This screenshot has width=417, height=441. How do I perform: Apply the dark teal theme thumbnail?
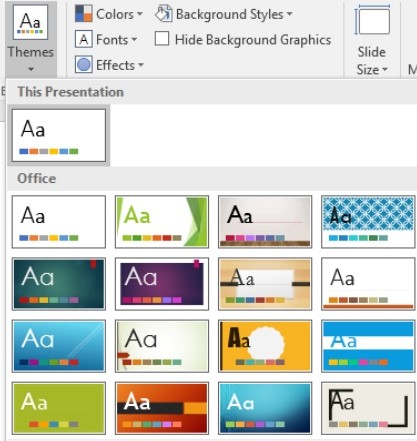point(59,284)
